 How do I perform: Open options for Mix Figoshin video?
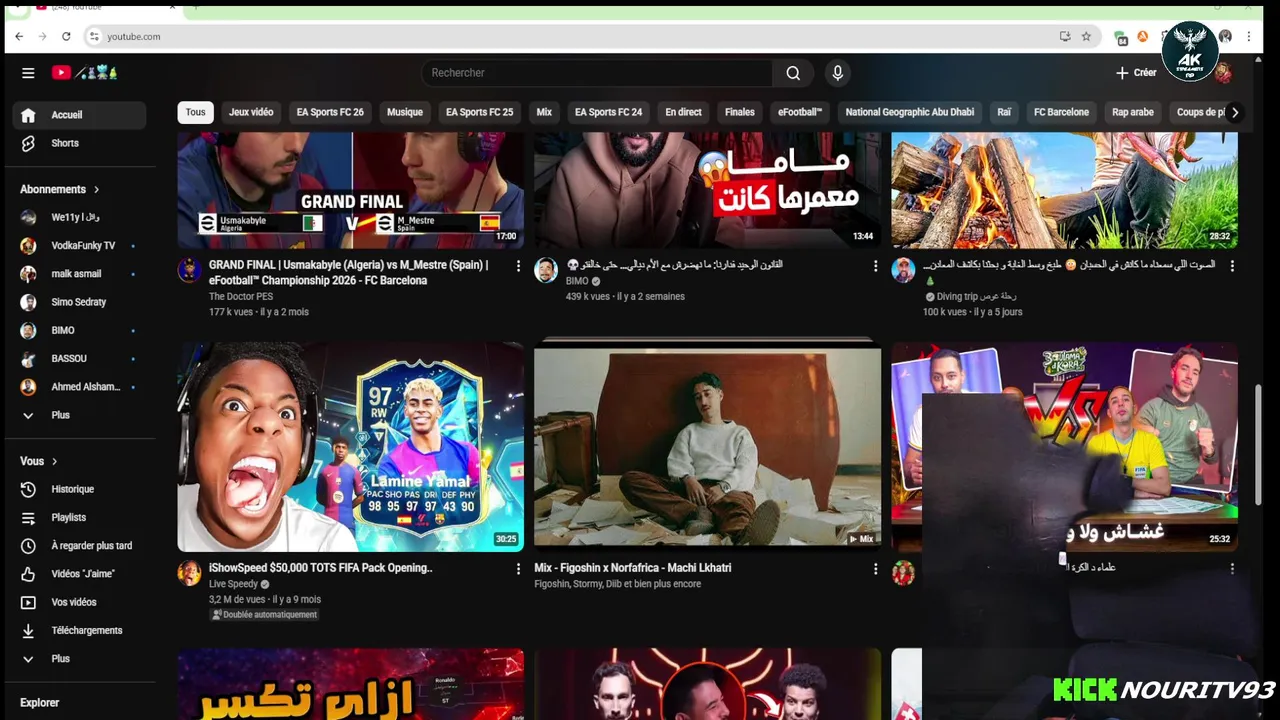click(875, 569)
